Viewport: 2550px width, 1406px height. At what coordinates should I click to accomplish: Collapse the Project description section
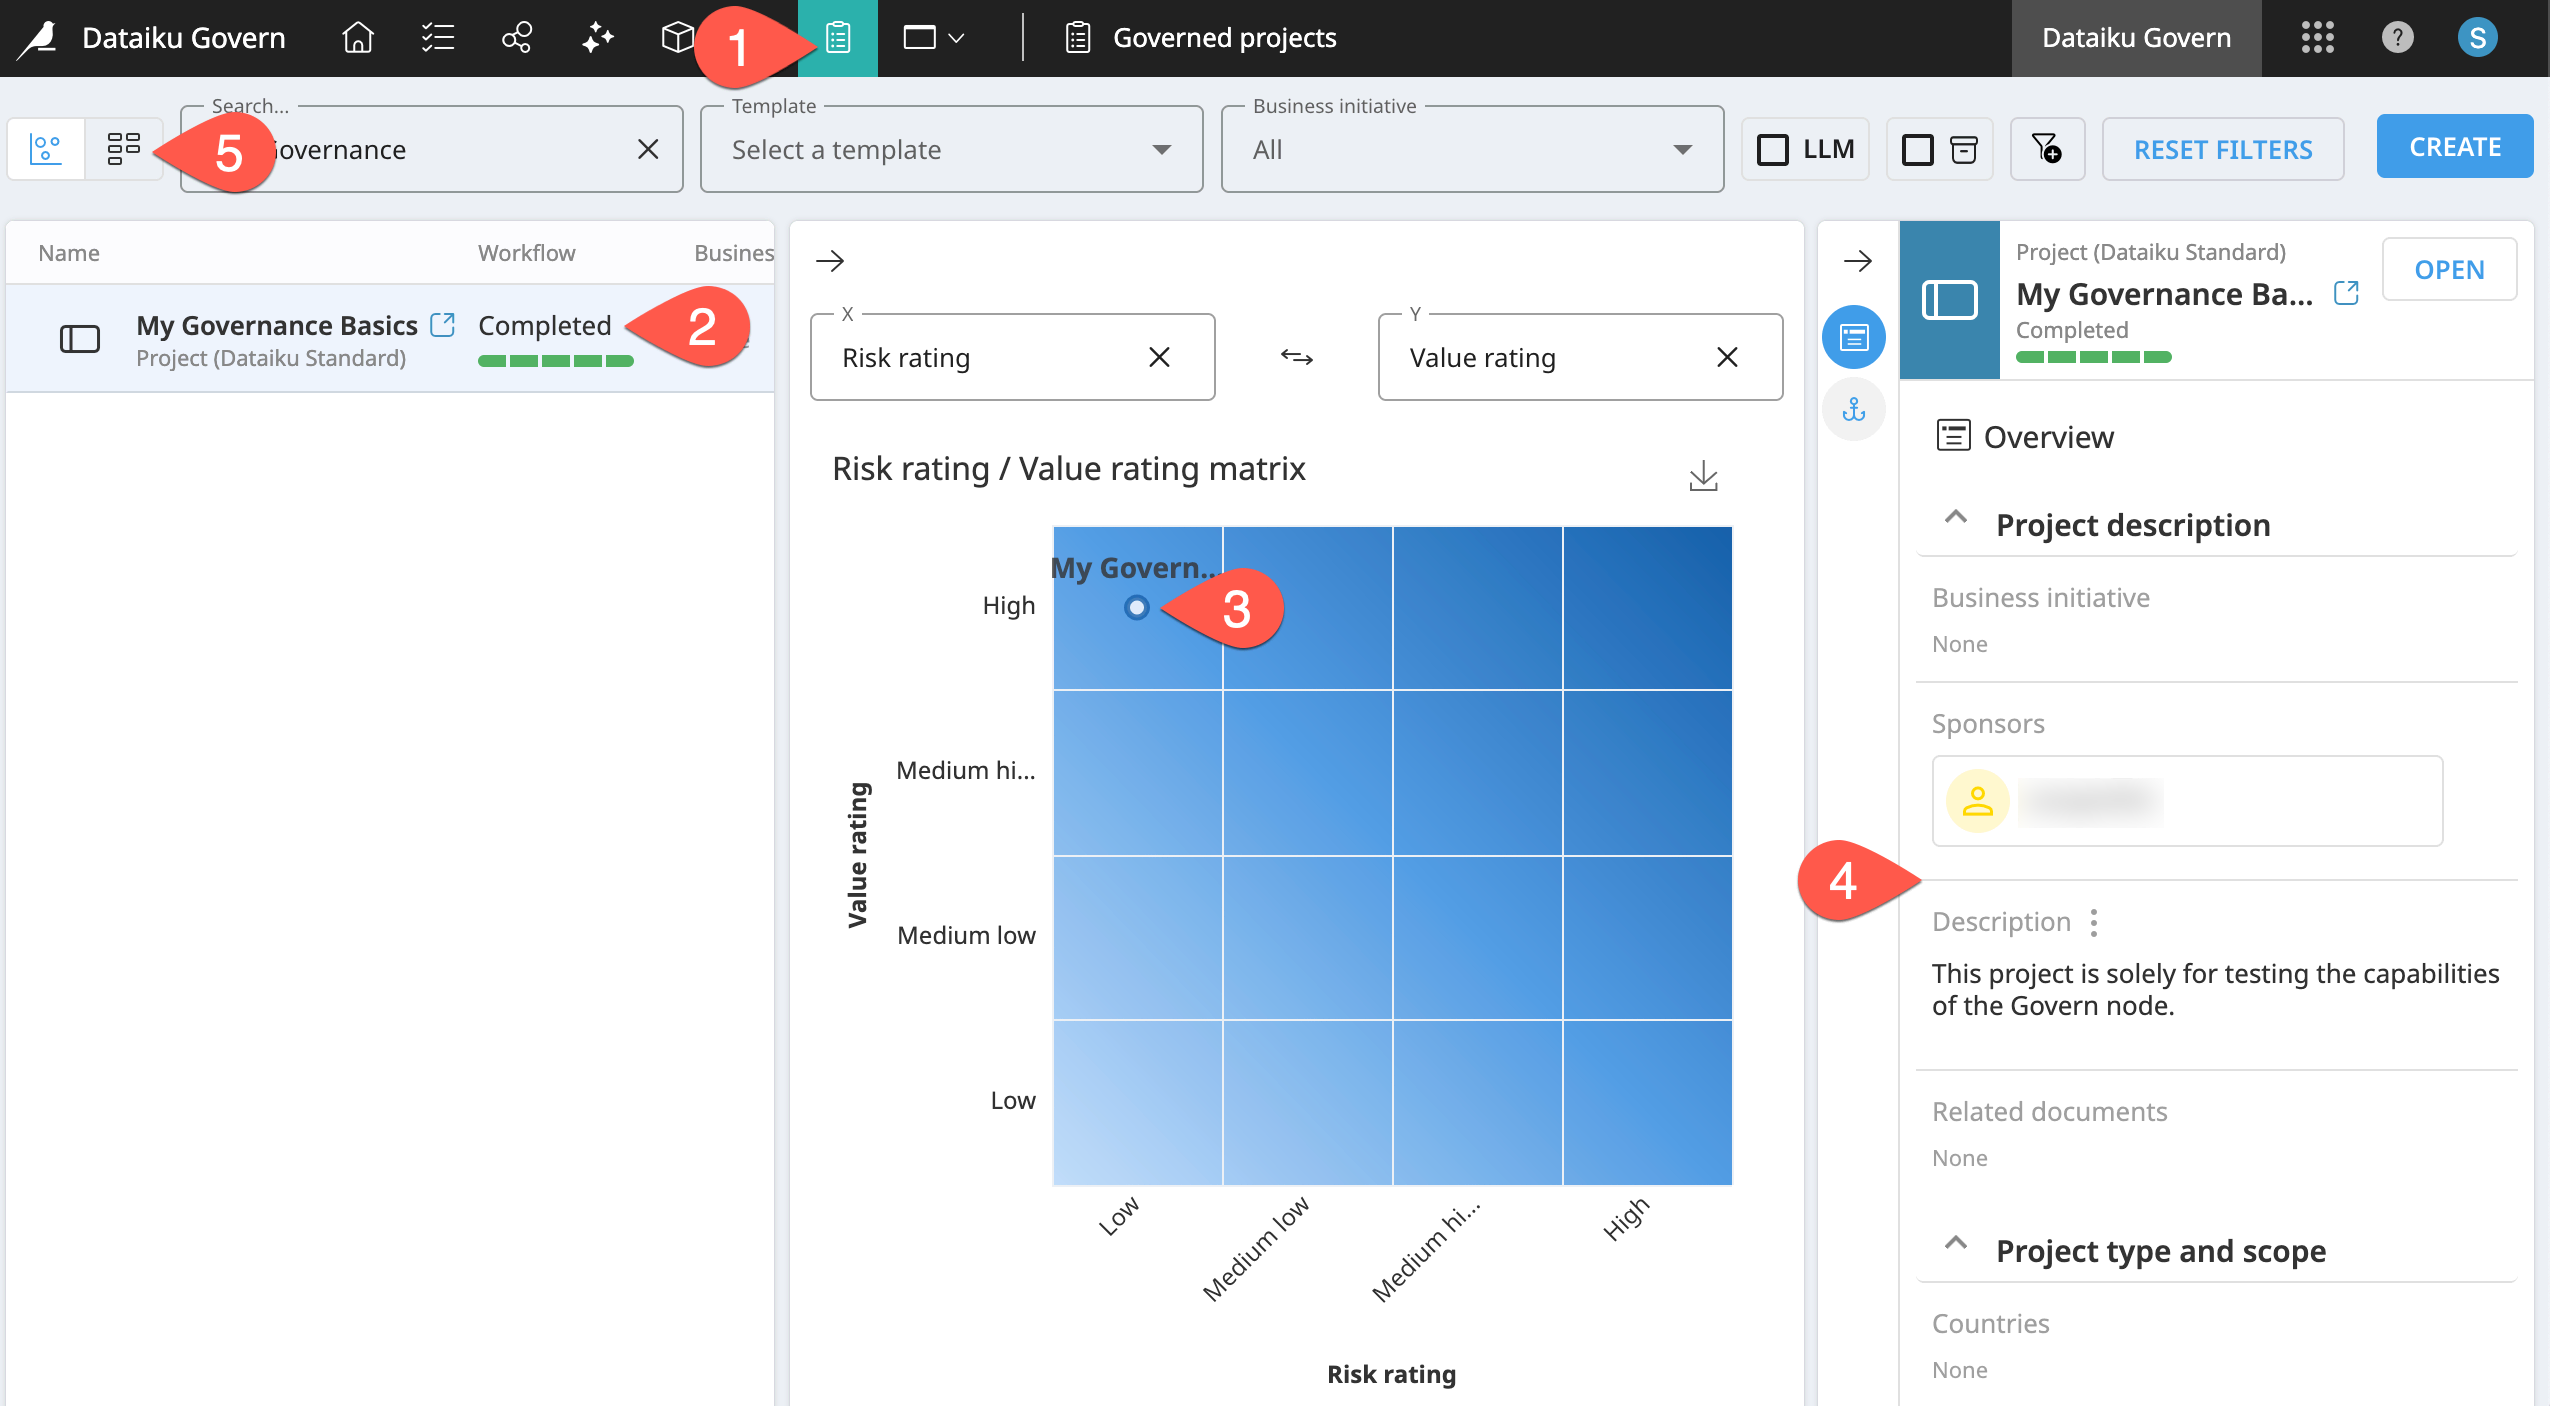tap(1955, 520)
